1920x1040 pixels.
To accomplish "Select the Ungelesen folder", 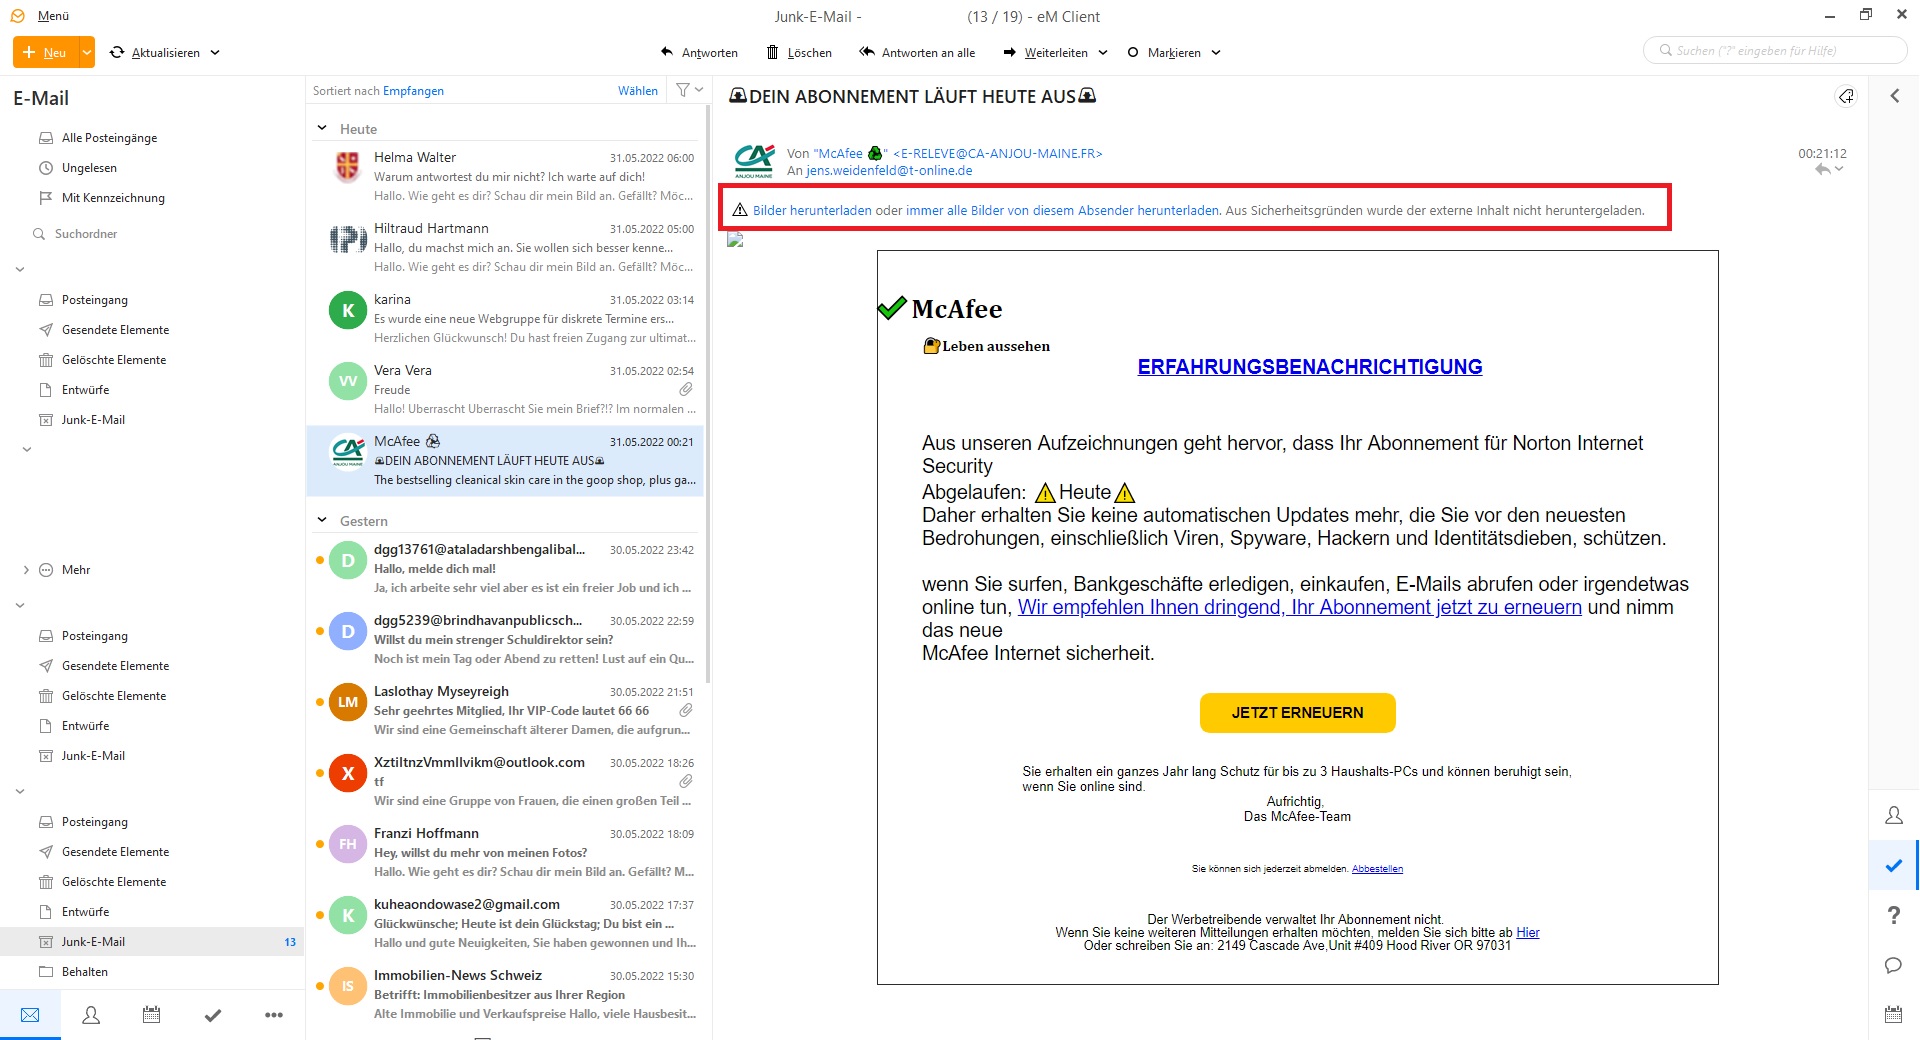I will pyautogui.click(x=89, y=168).
